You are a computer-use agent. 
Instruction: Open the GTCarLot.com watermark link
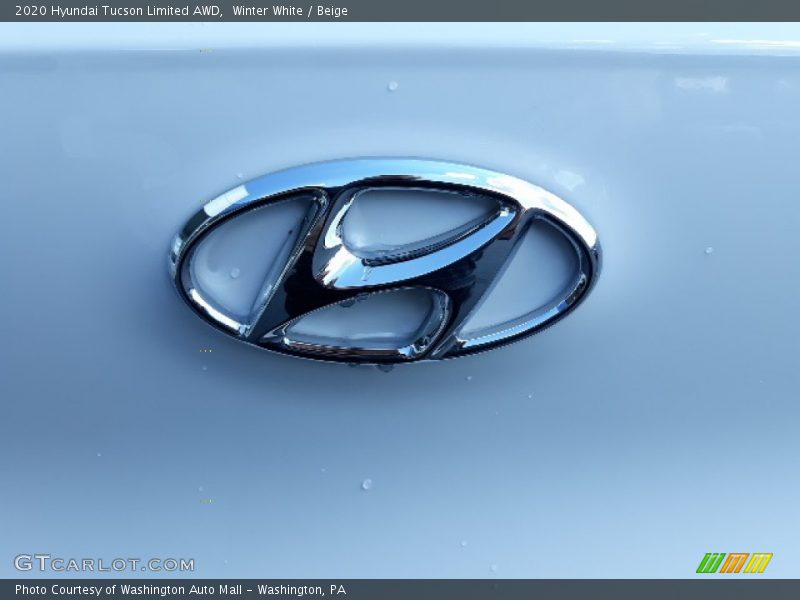click(104, 563)
